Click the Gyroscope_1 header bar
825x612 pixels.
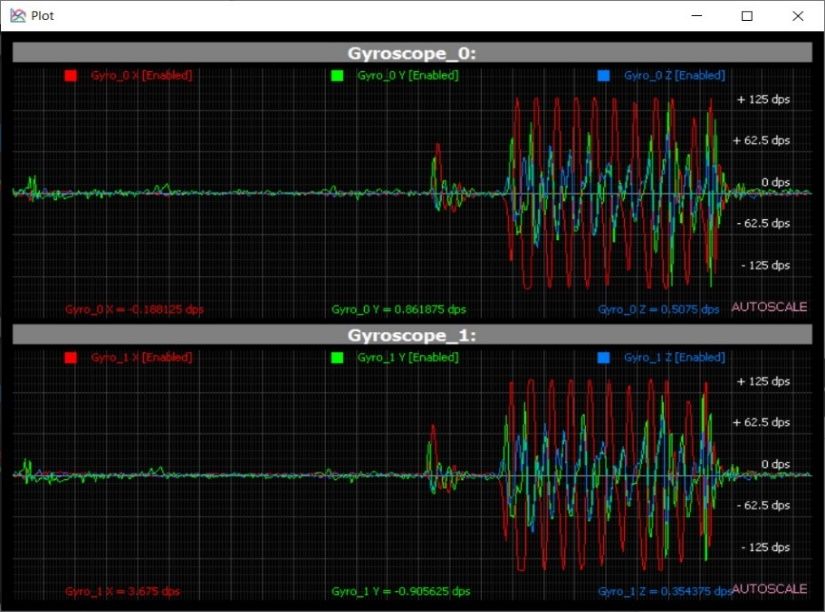pyautogui.click(x=412, y=335)
